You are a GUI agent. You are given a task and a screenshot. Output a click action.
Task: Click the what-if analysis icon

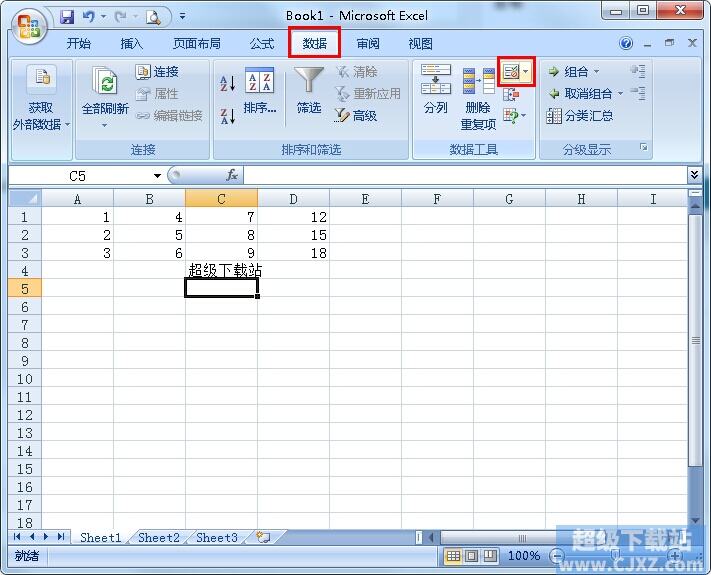click(510, 116)
